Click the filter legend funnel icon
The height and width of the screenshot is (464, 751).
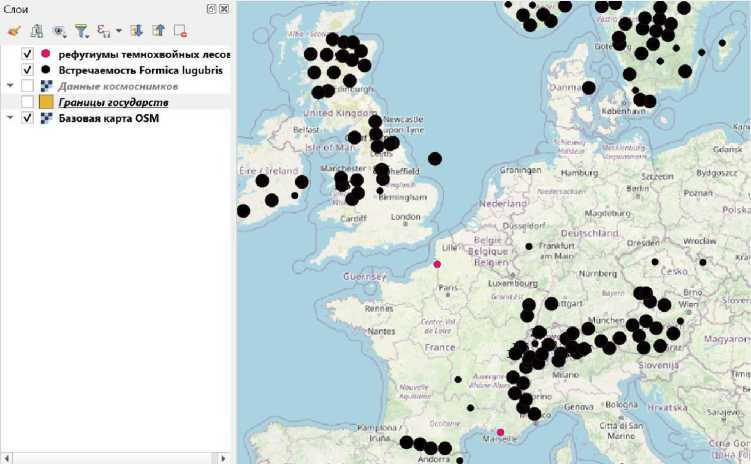click(82, 31)
